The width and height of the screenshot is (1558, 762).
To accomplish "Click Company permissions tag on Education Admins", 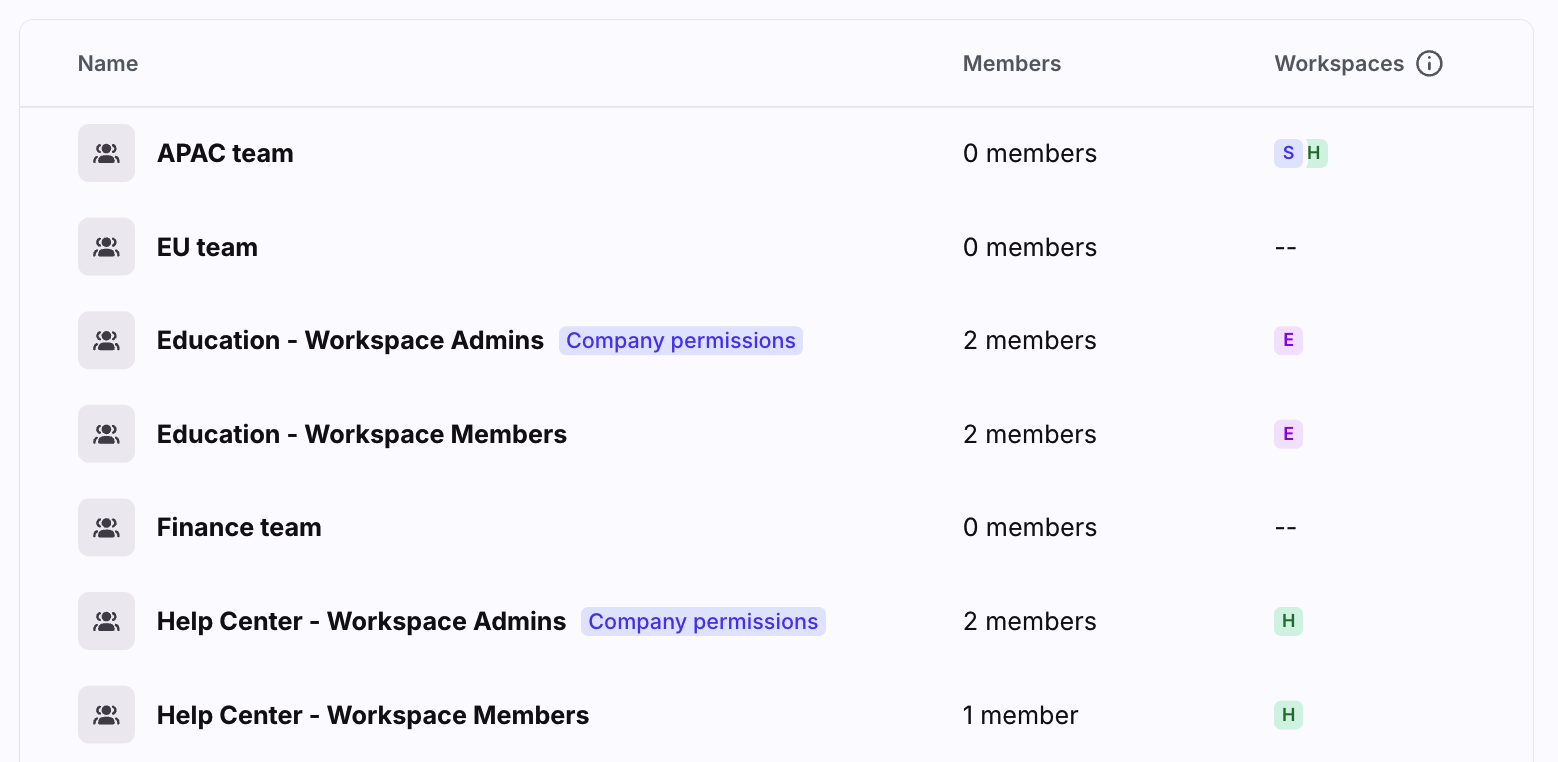I will tap(681, 340).
